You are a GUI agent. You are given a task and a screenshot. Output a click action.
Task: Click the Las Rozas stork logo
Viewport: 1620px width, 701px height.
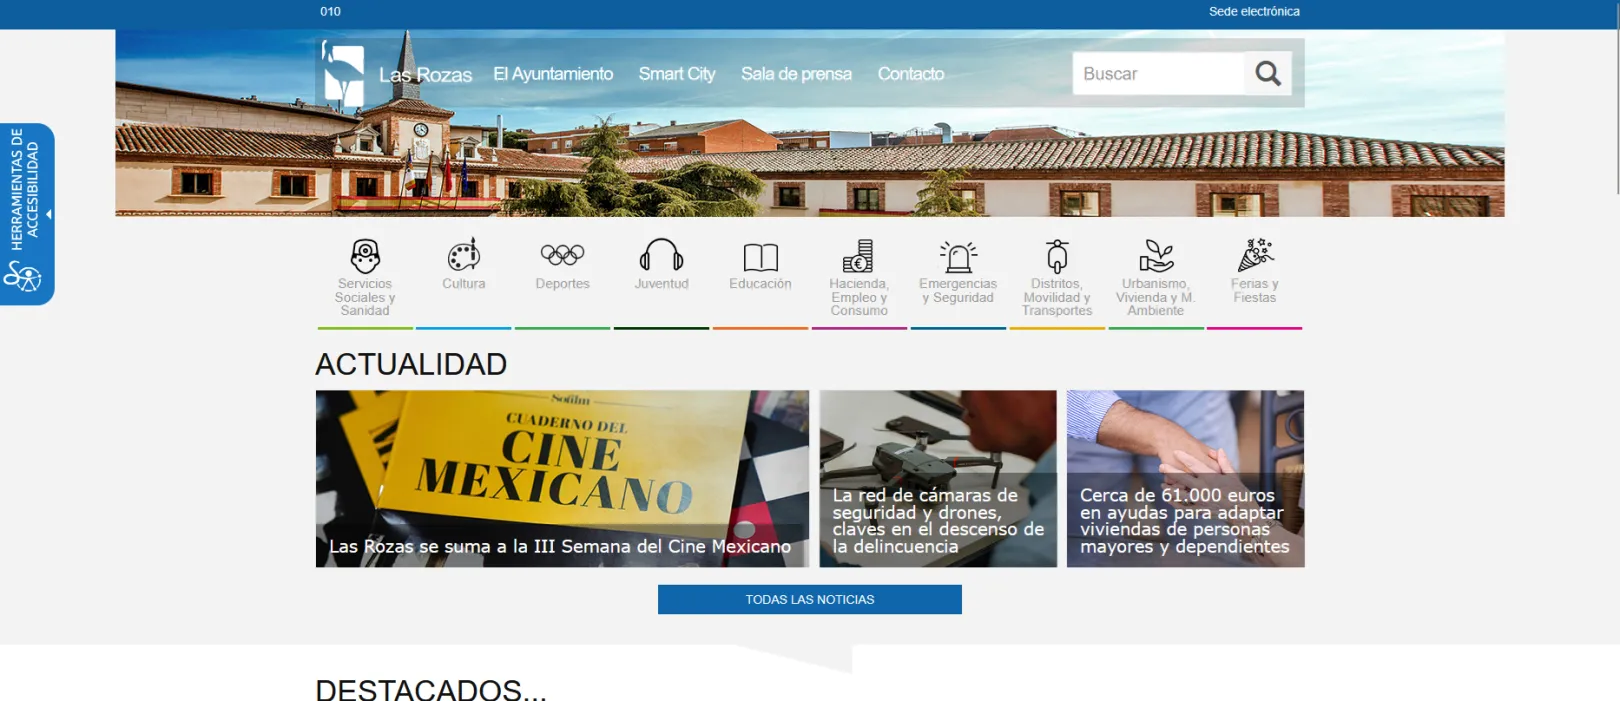[x=343, y=73]
